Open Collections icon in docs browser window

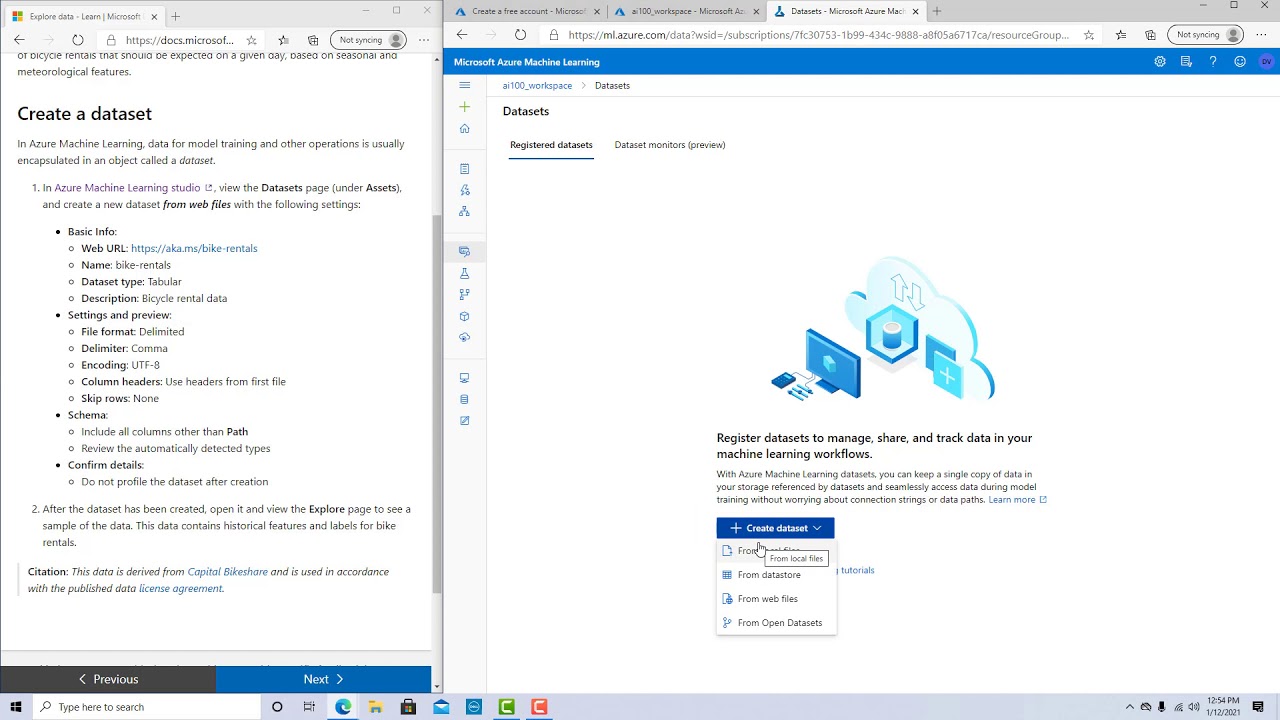tap(313, 40)
